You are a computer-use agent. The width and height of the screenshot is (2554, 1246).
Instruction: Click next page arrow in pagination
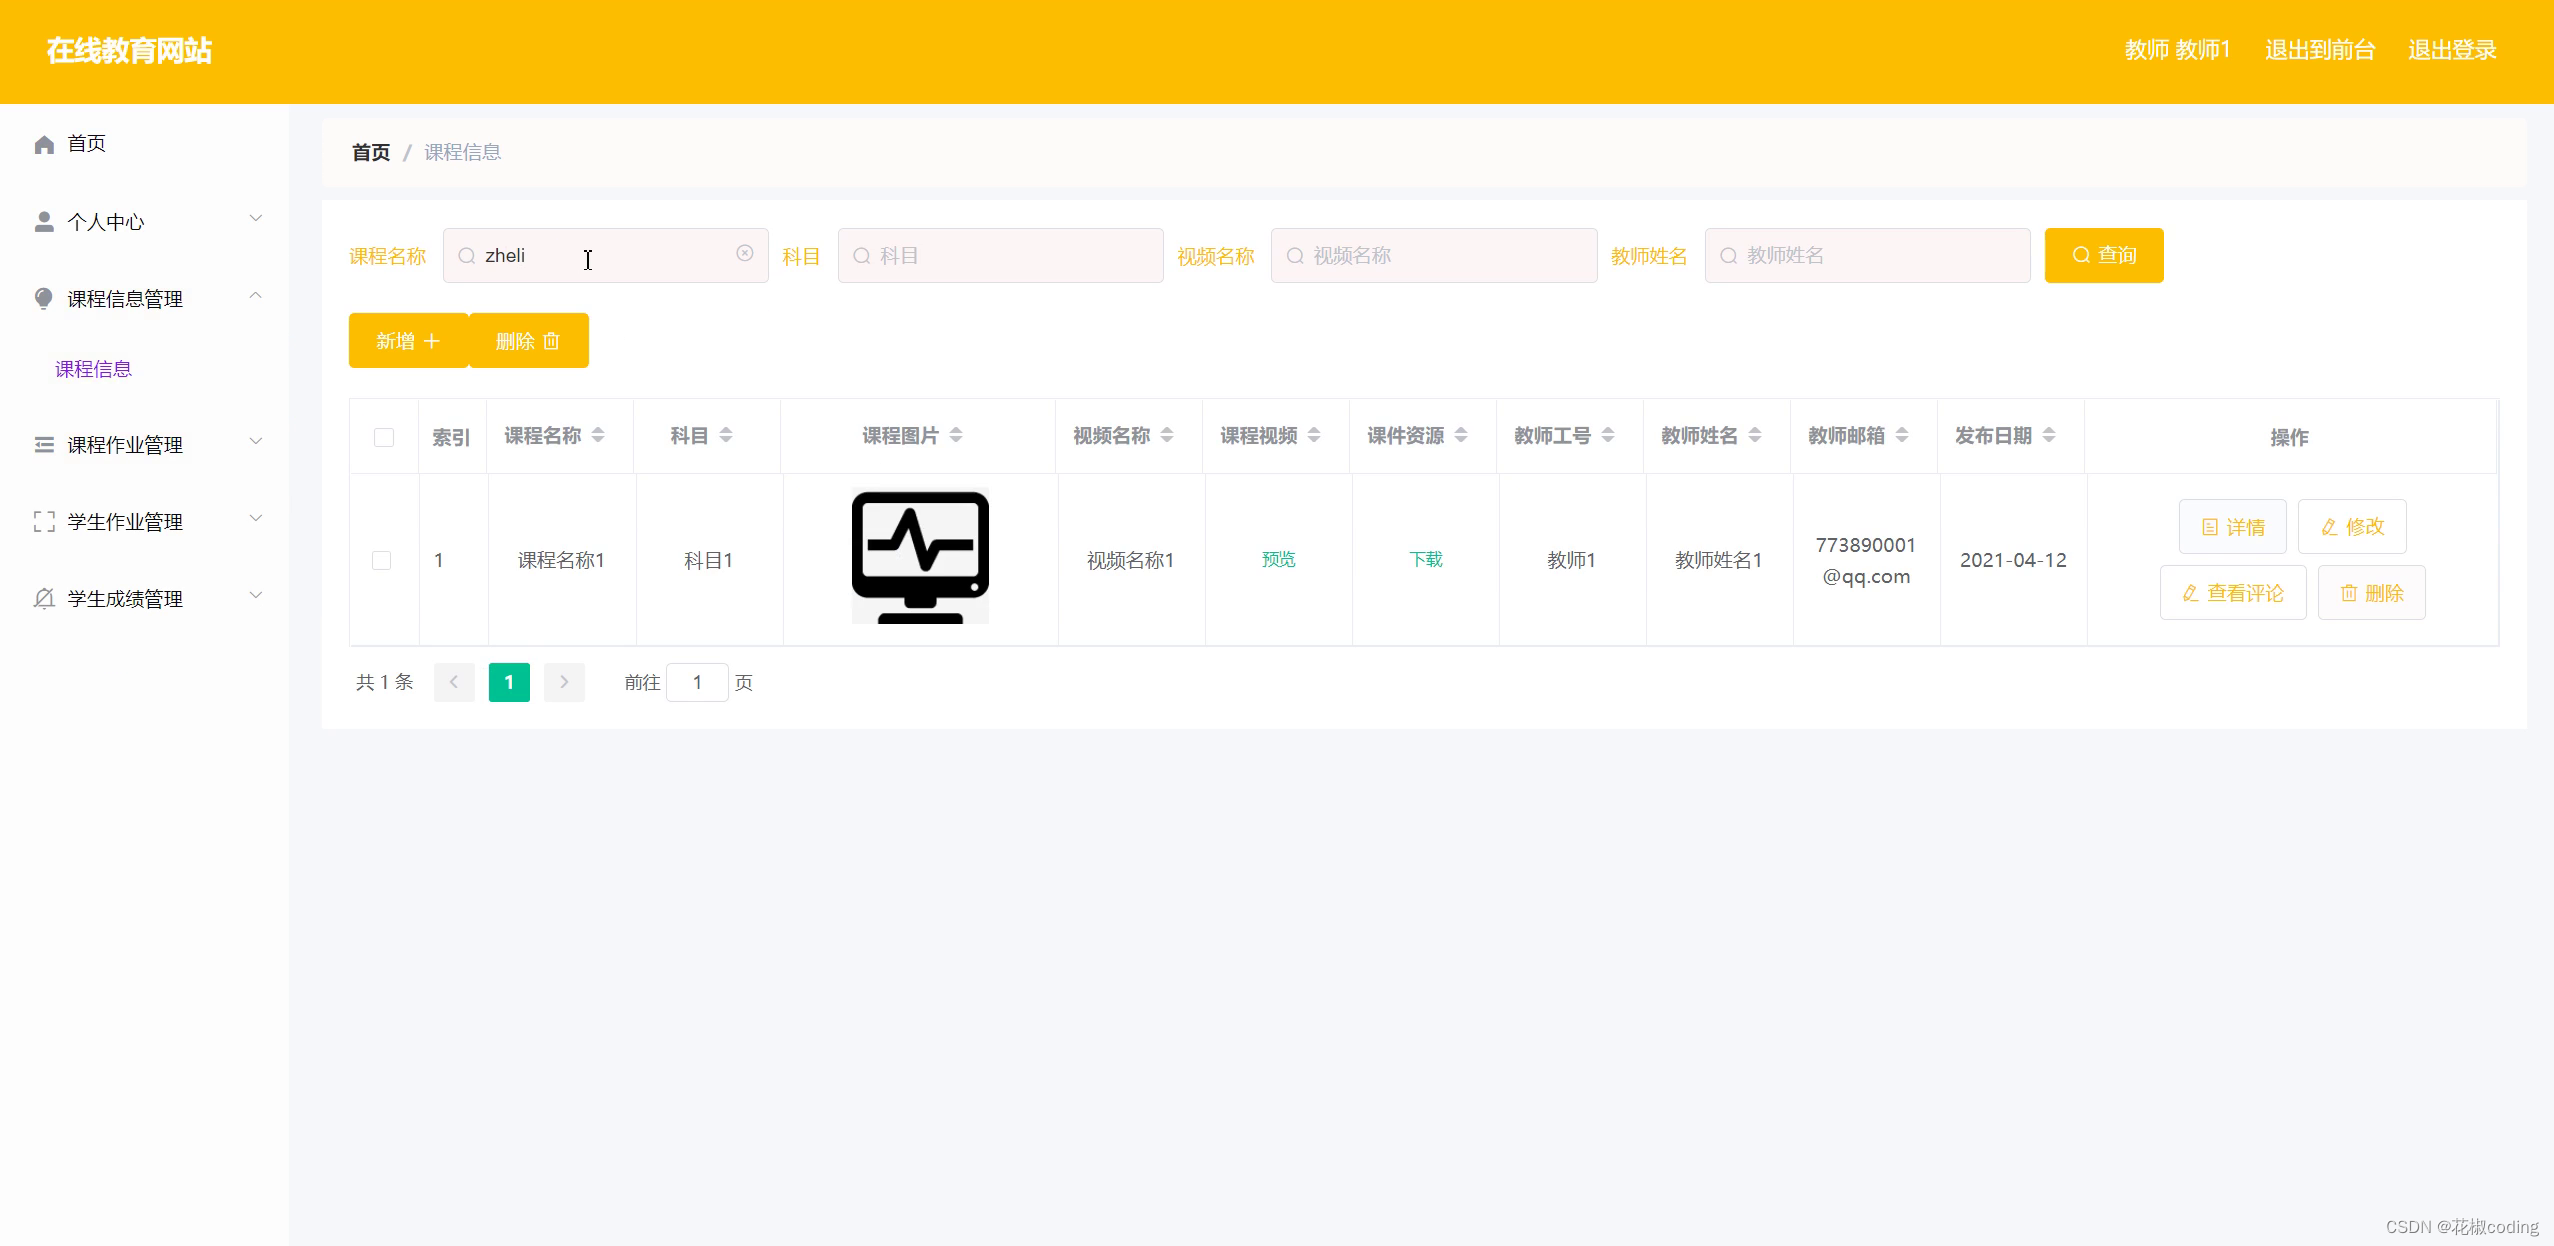tap(564, 682)
